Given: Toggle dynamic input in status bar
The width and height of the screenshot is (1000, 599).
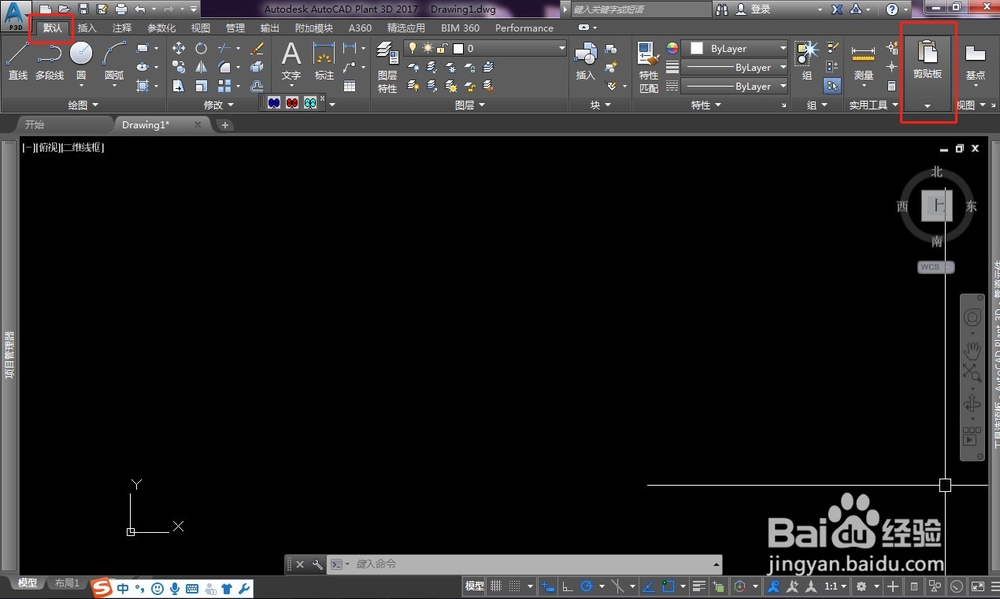Looking at the screenshot, I should pyautogui.click(x=547, y=586).
